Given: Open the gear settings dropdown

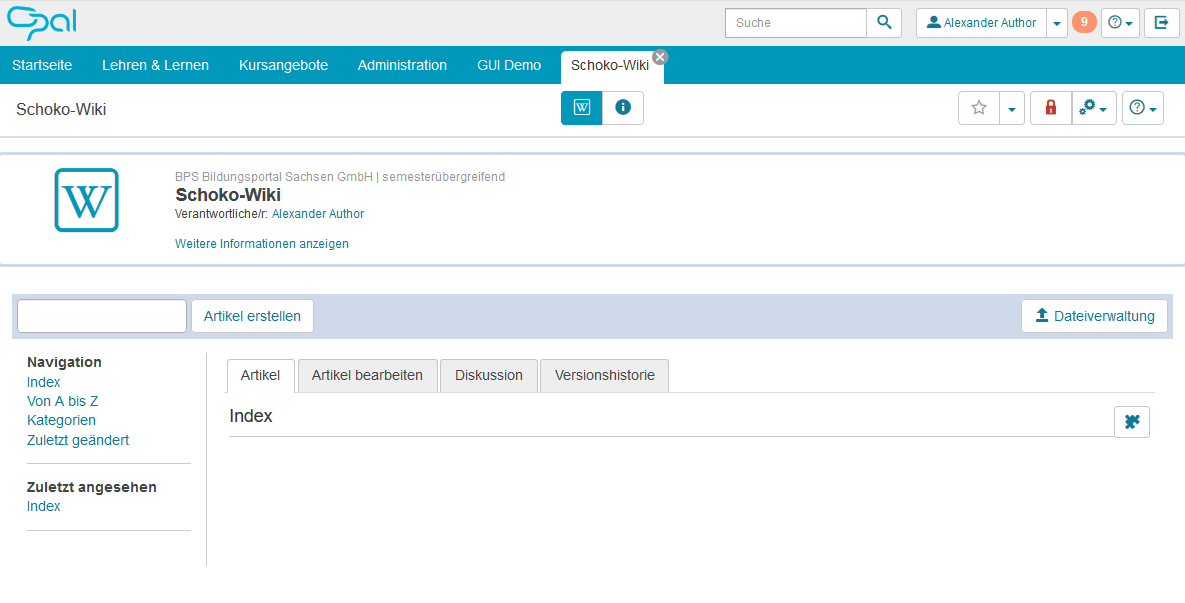Looking at the screenshot, I should (x=1094, y=108).
